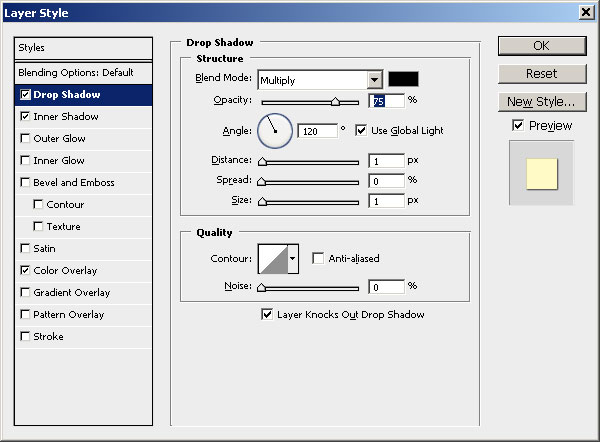600x442 pixels.
Task: Click the Opacity slider handle
Action: pos(335,101)
